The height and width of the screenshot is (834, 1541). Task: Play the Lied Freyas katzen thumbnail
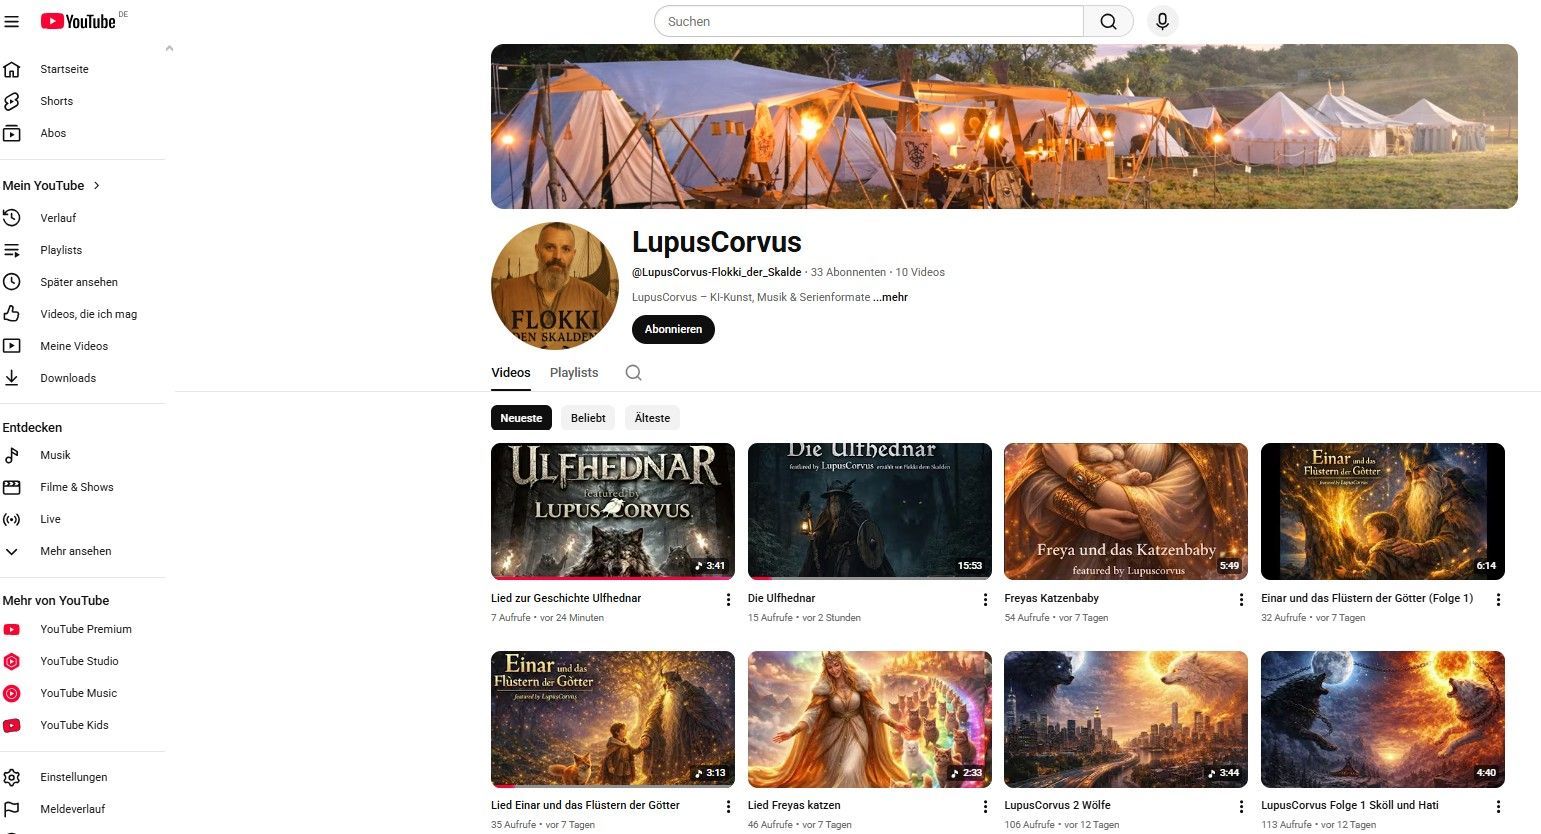870,719
